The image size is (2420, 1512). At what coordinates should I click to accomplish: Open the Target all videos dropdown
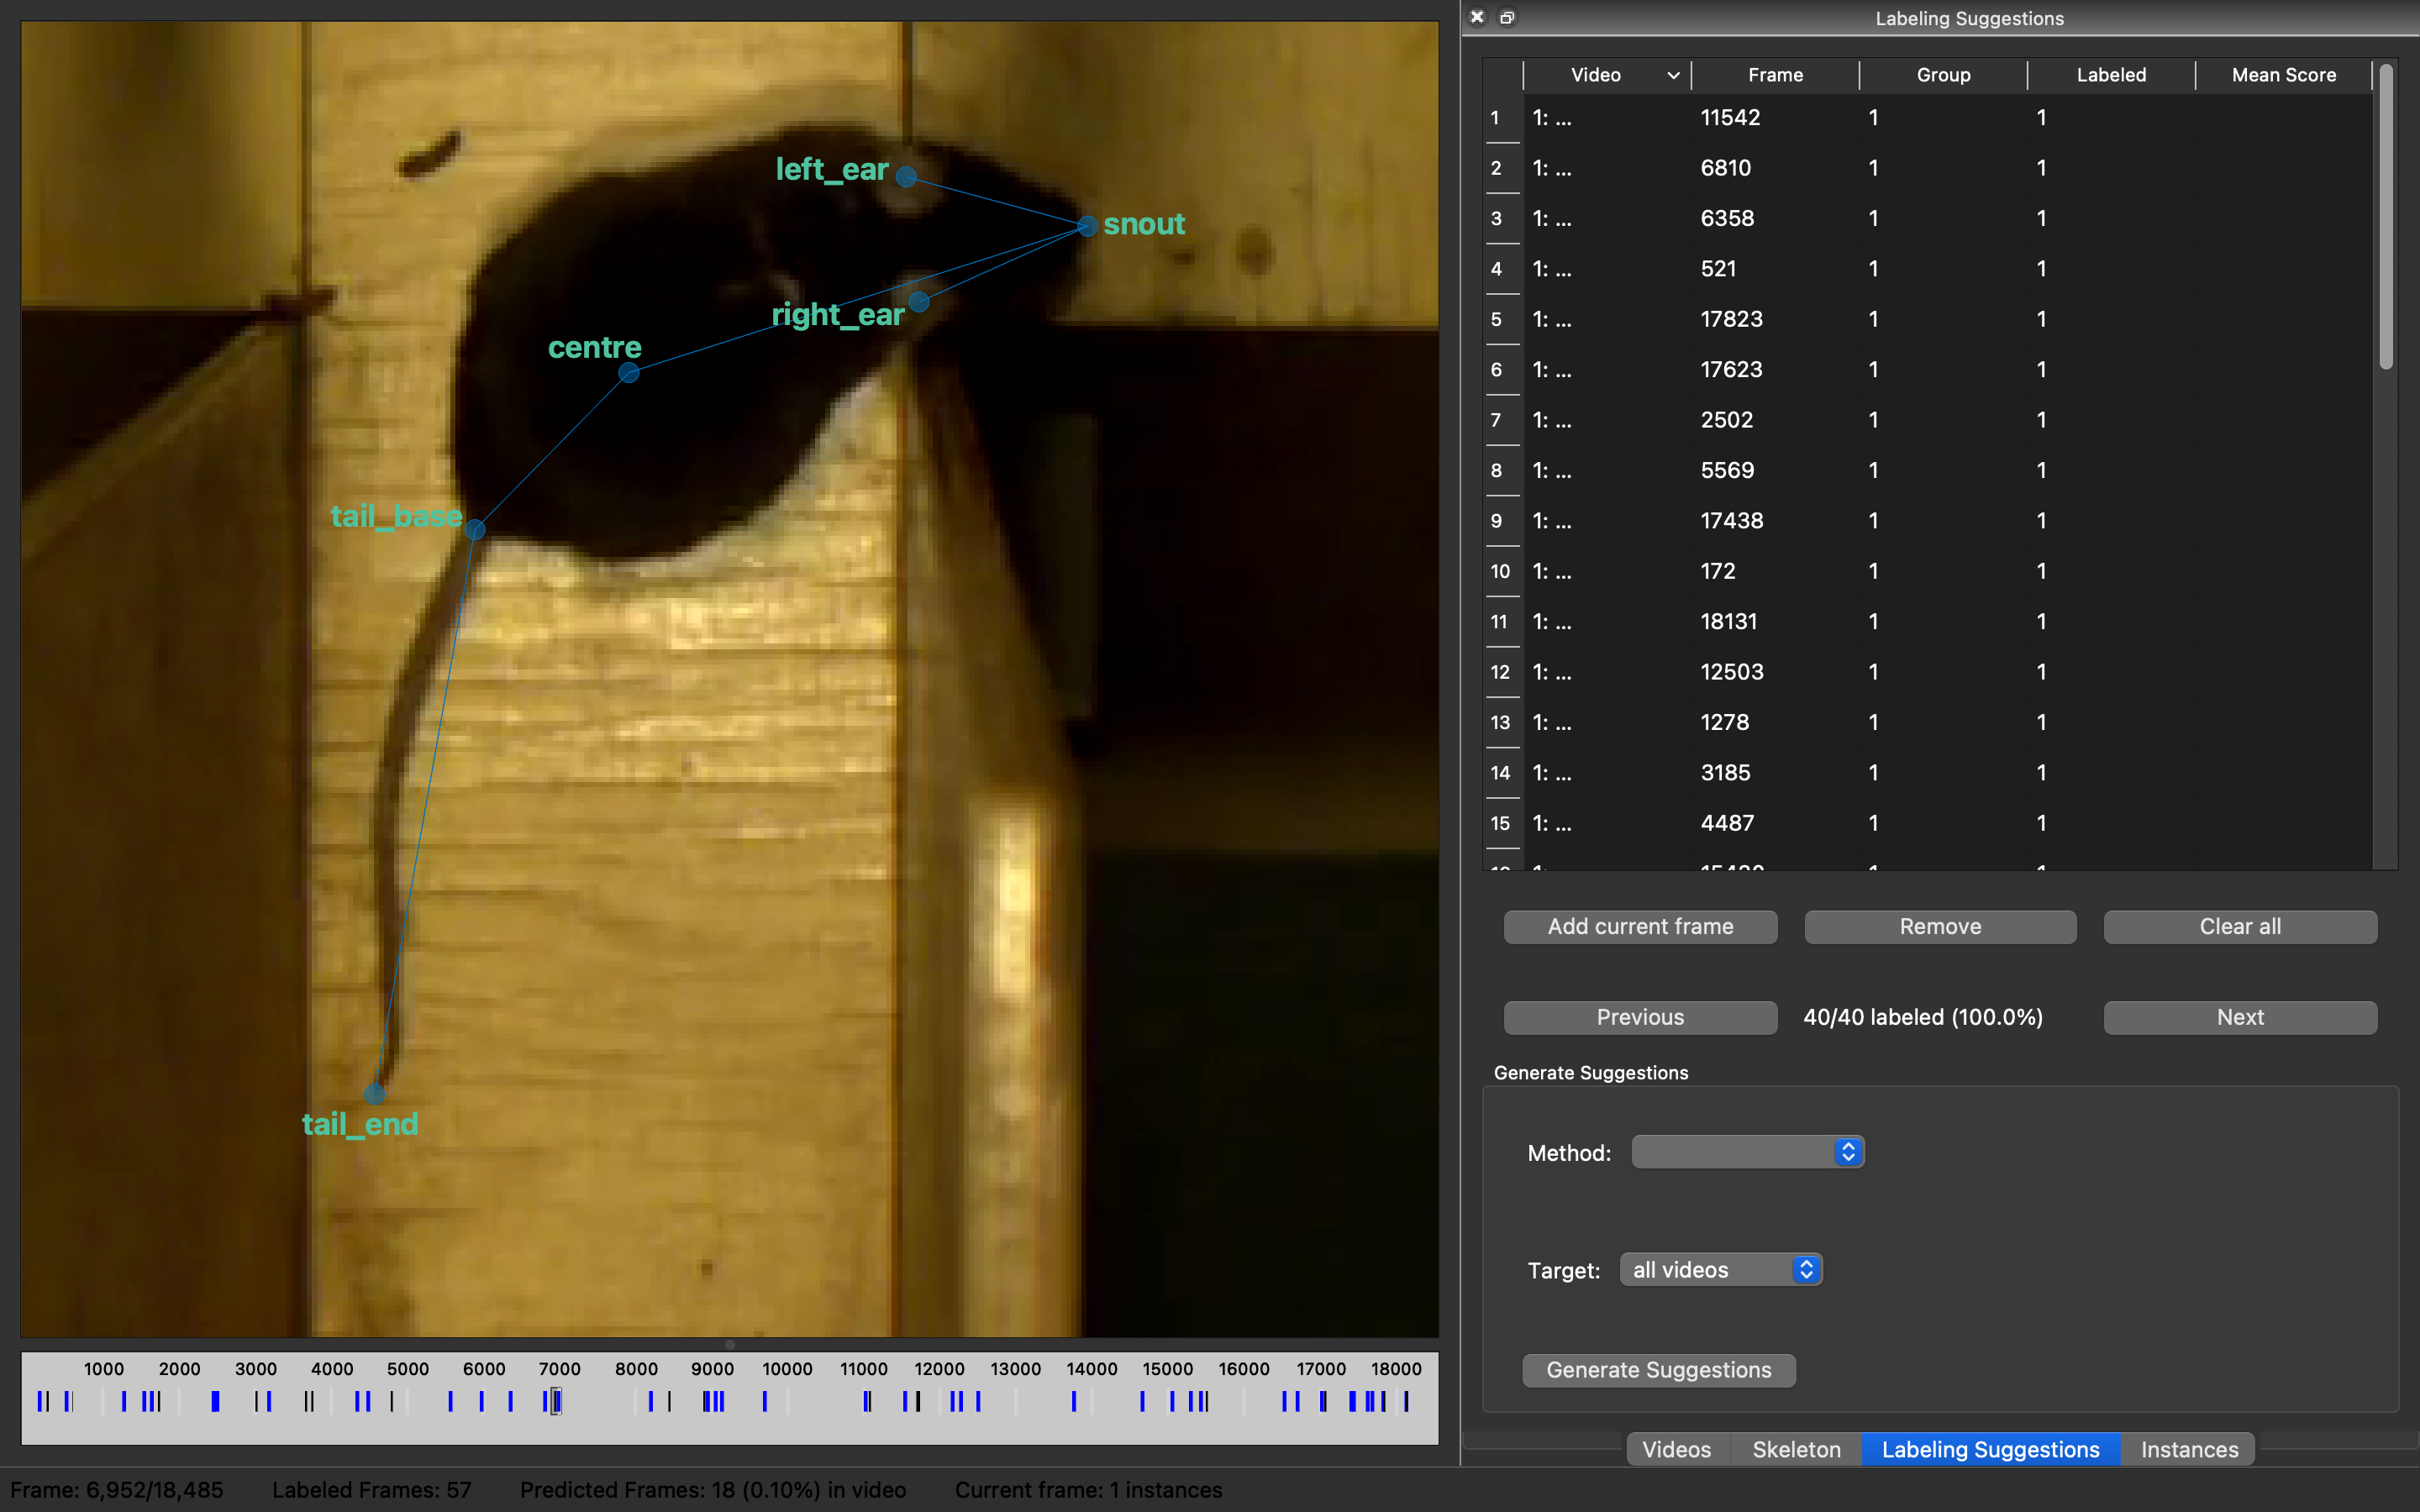[x=1720, y=1270]
